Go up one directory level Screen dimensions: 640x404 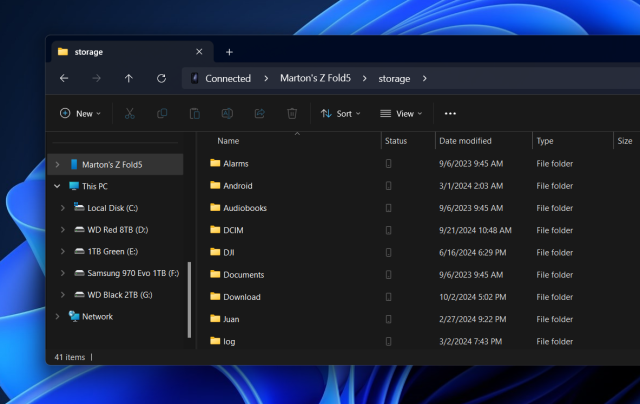(129, 78)
